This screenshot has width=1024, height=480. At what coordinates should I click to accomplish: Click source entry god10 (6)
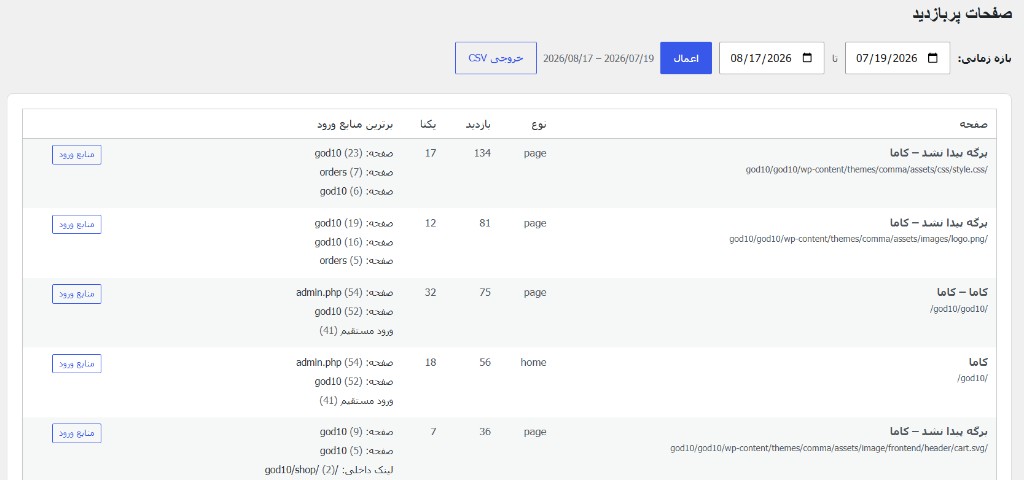(357, 191)
